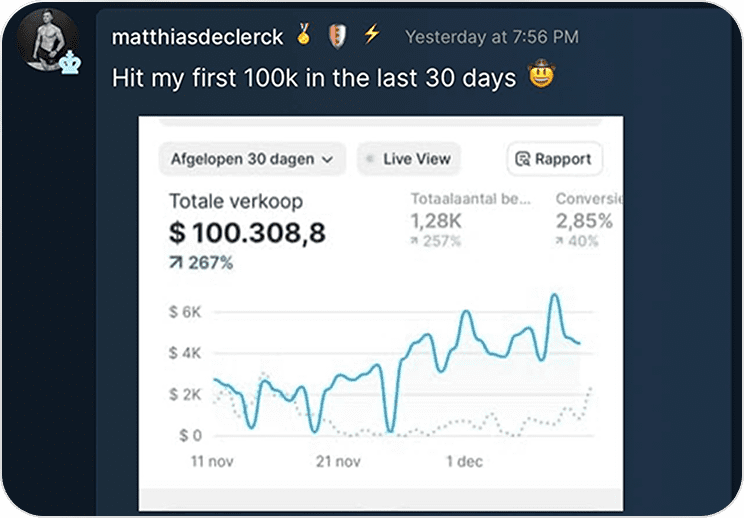Image resolution: width=744 pixels, height=518 pixels.
Task: Select the Conversie metric showing 2,85%
Action: (x=588, y=220)
